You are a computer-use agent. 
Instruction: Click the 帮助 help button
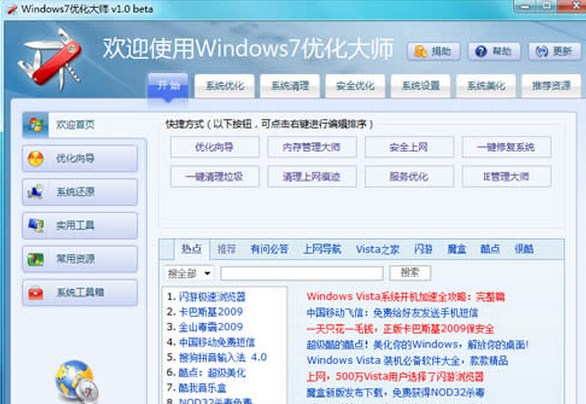click(494, 51)
